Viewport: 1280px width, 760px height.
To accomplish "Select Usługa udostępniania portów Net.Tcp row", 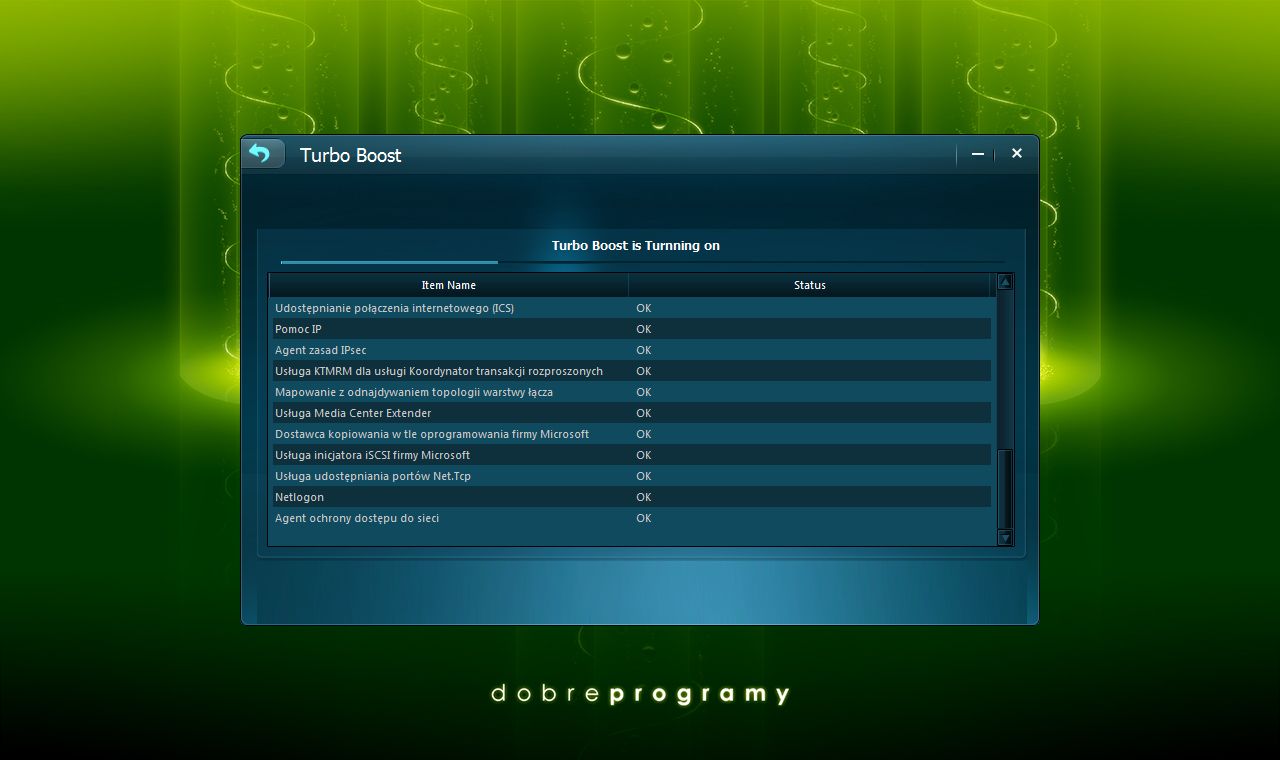I will pos(630,476).
